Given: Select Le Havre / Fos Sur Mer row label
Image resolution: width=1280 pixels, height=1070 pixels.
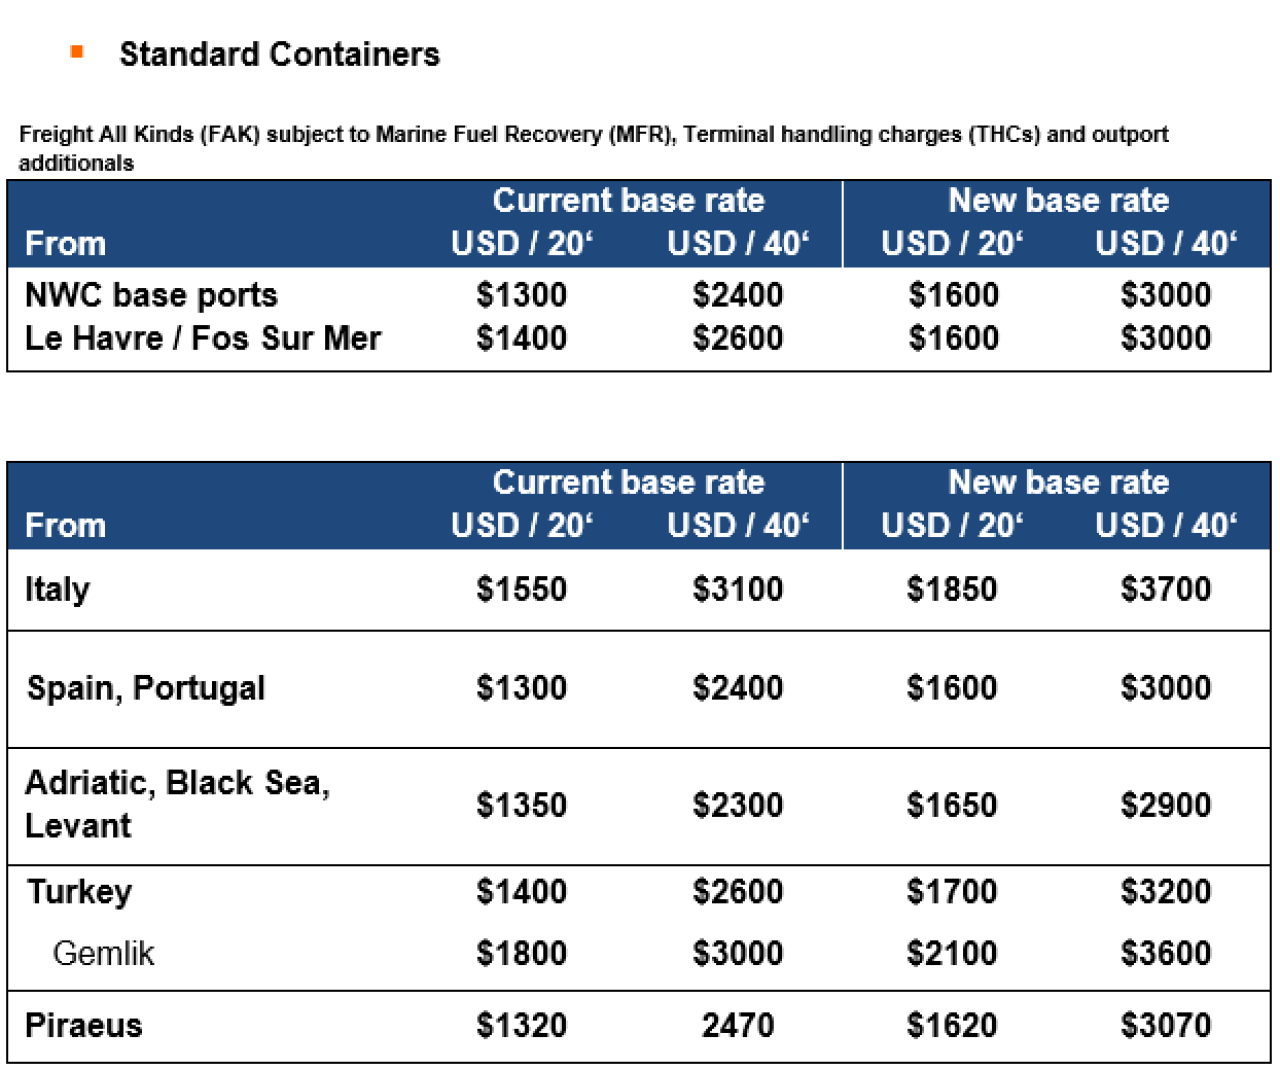Looking at the screenshot, I should coord(203,338).
